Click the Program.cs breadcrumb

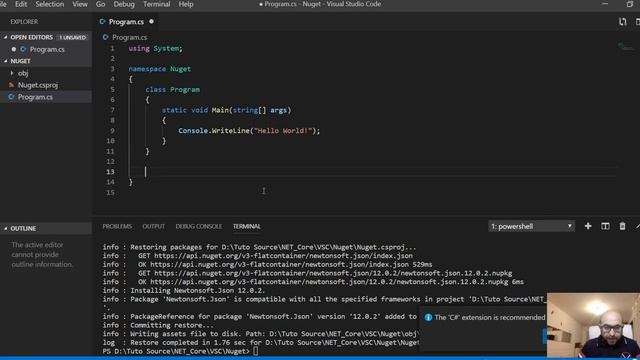tap(129, 37)
